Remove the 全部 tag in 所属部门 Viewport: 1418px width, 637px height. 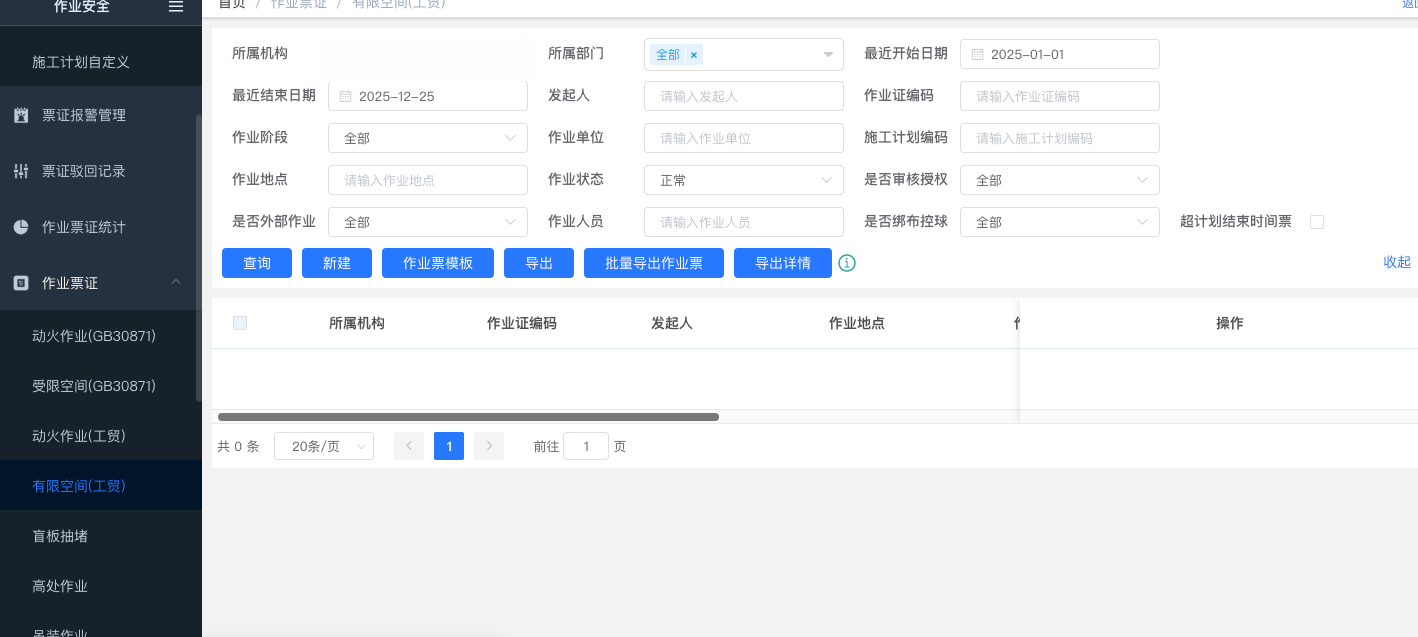[694, 55]
